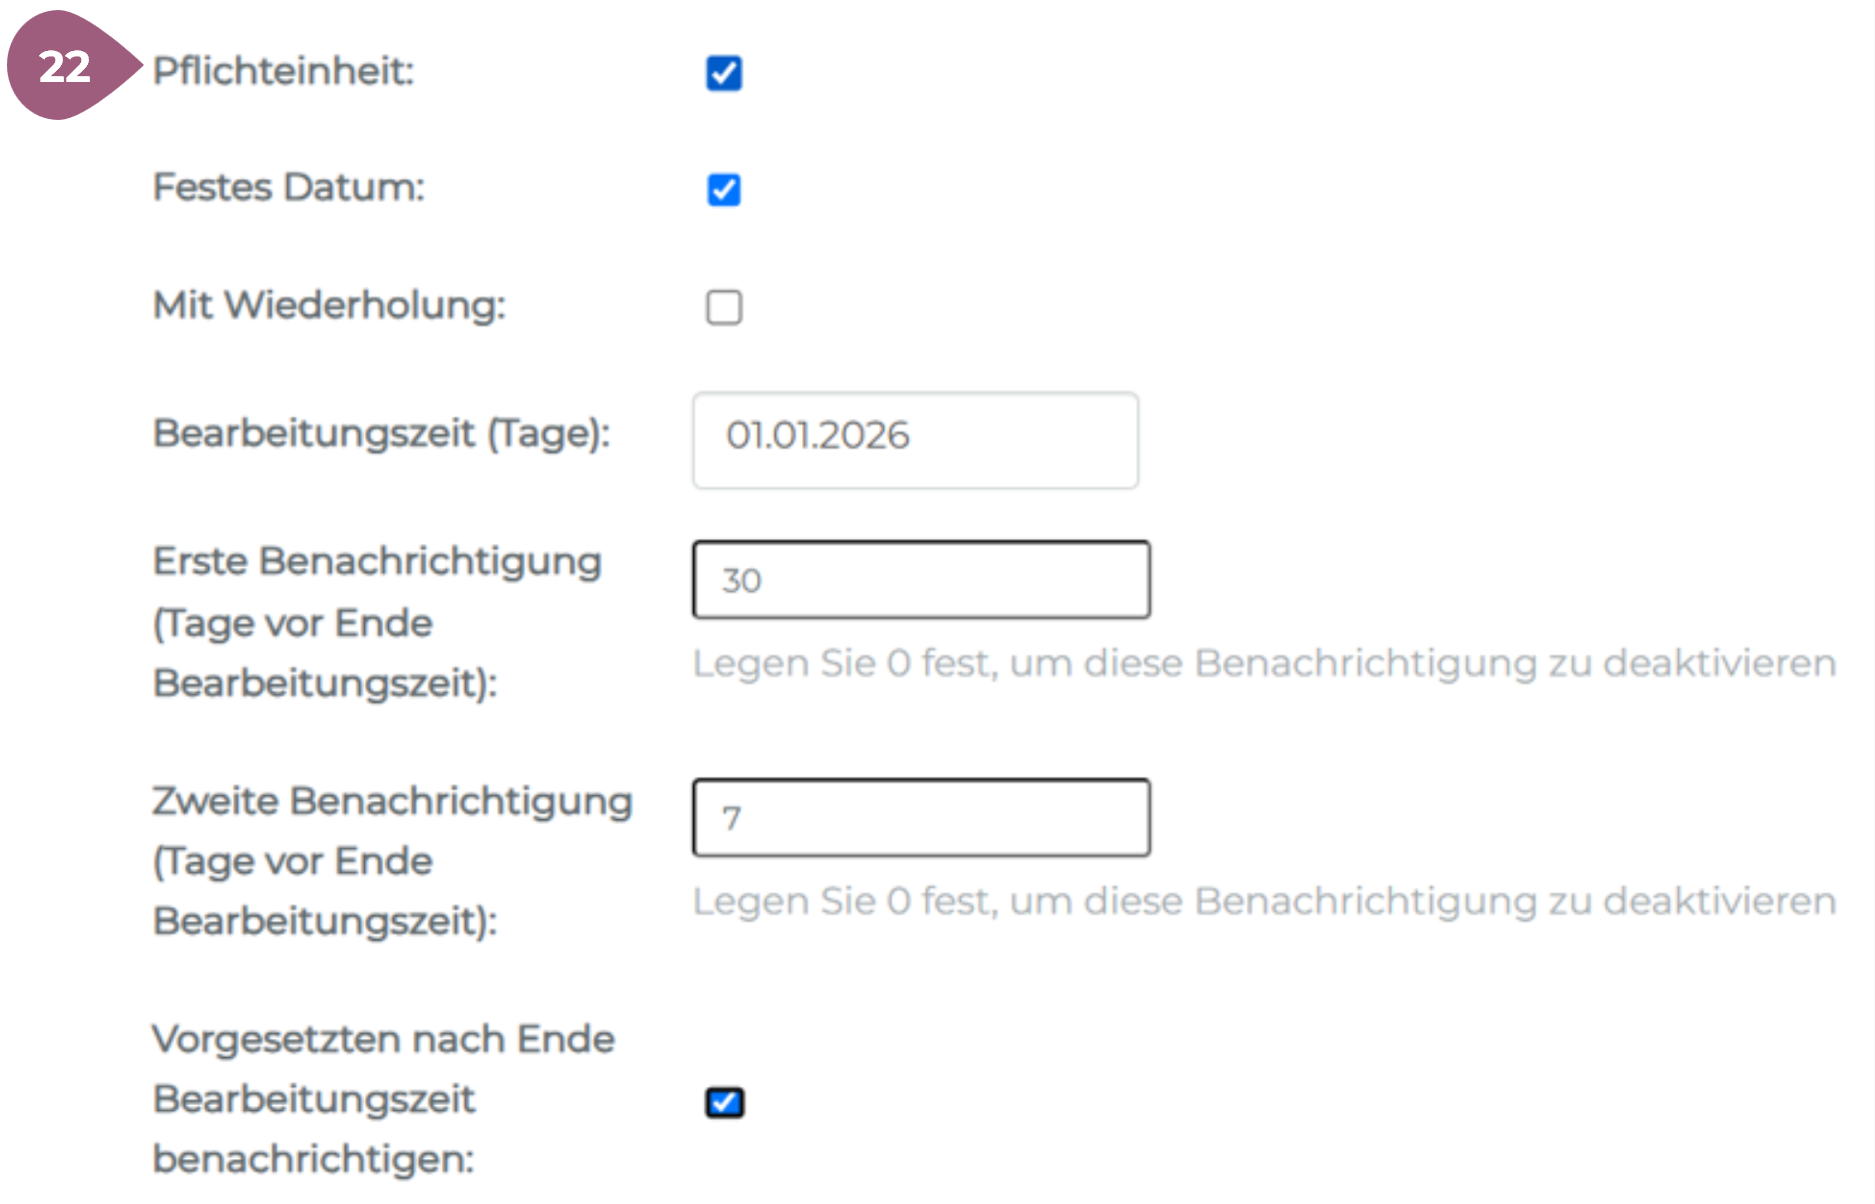This screenshot has height=1204, width=1875.
Task: Click the 01.01.2026 date value
Action: [818, 436]
